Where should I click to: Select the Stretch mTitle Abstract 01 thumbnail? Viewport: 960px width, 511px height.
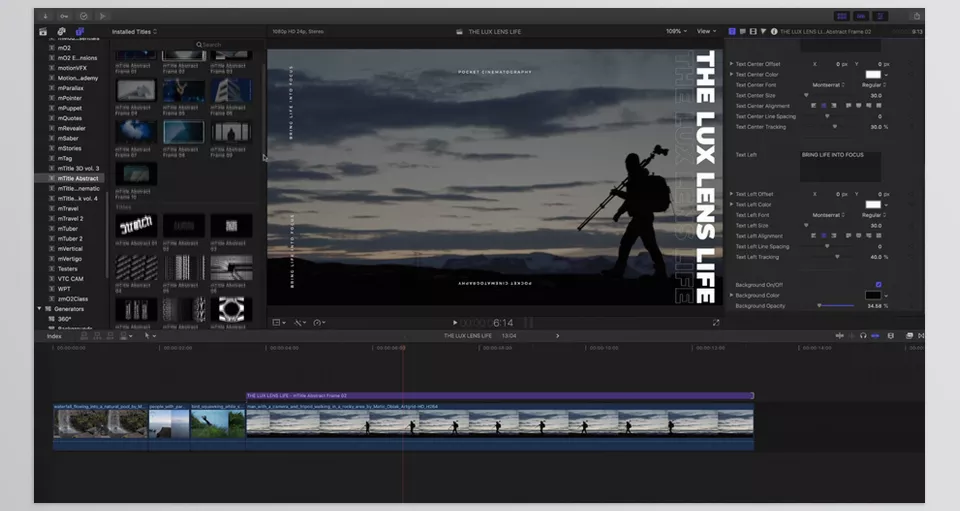[136, 226]
